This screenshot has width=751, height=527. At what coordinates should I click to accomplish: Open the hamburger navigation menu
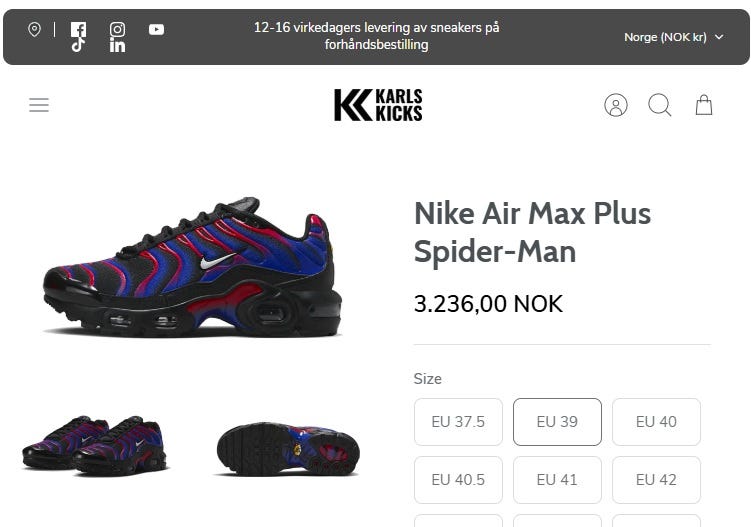click(x=39, y=105)
